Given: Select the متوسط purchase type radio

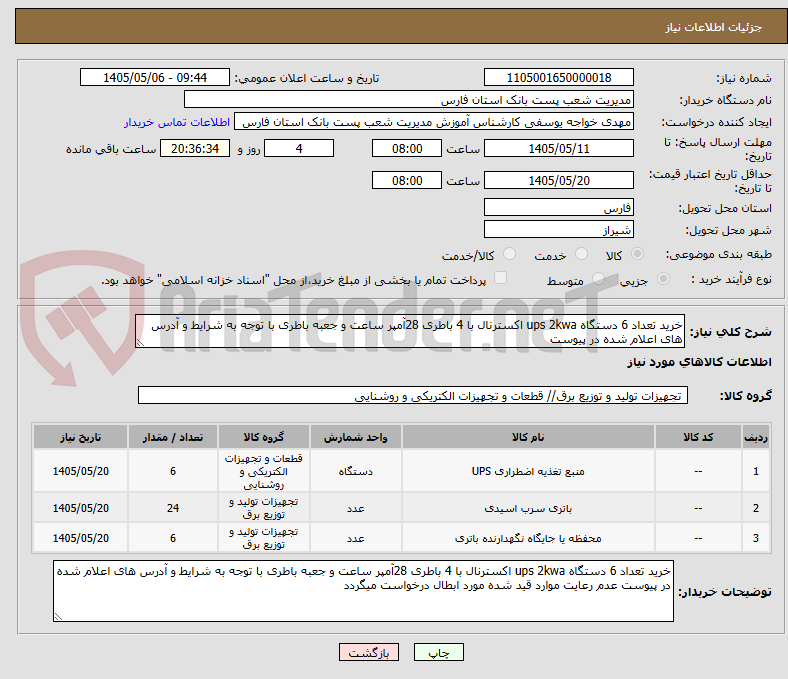Looking at the screenshot, I should (598, 279).
